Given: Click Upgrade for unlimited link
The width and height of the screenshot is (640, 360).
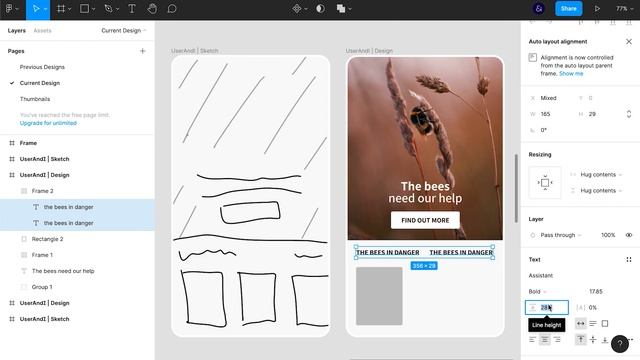Looking at the screenshot, I should point(48,123).
